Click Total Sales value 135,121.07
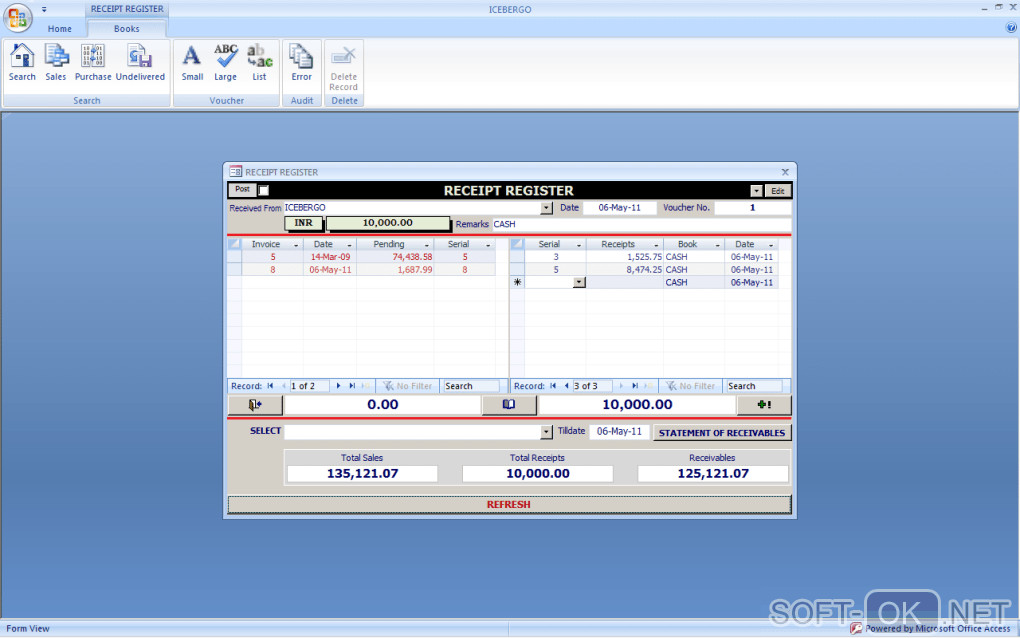Viewport: 1020px width, 638px height. (x=362, y=473)
